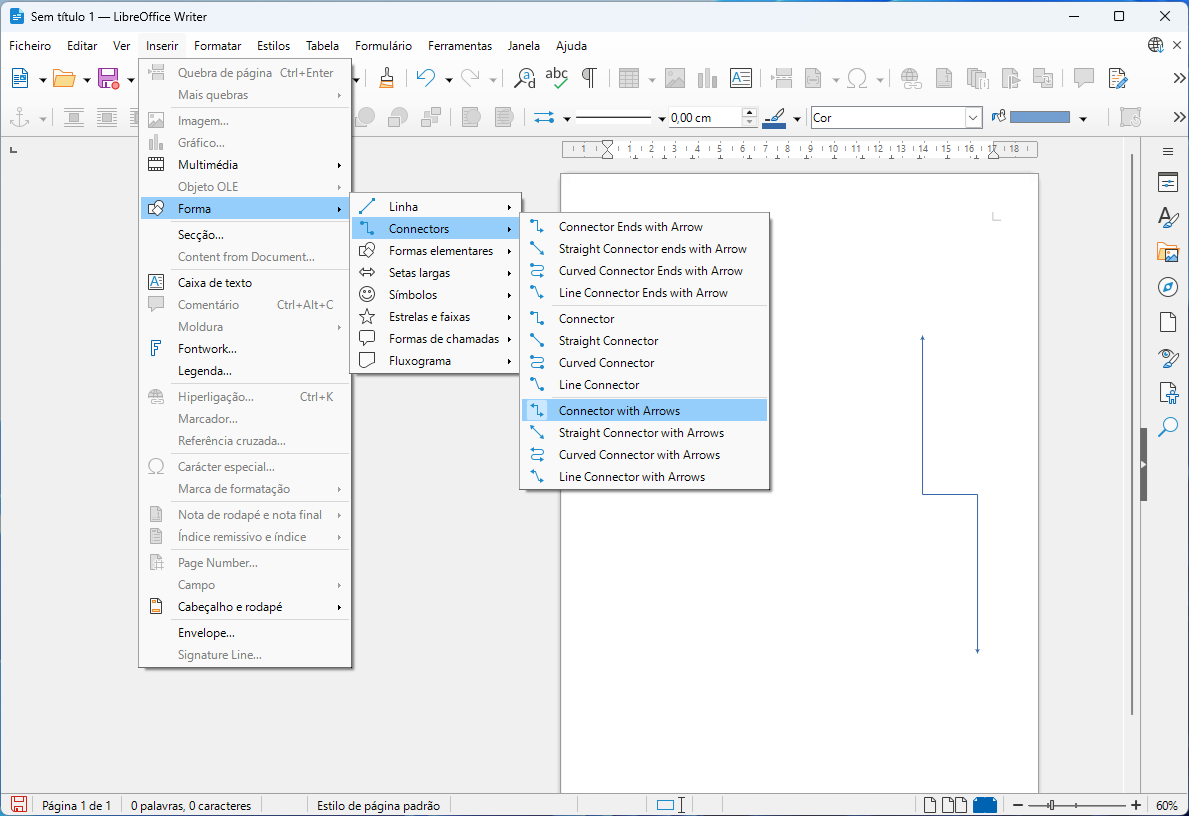Open the Ficheiro menu

pos(30,46)
